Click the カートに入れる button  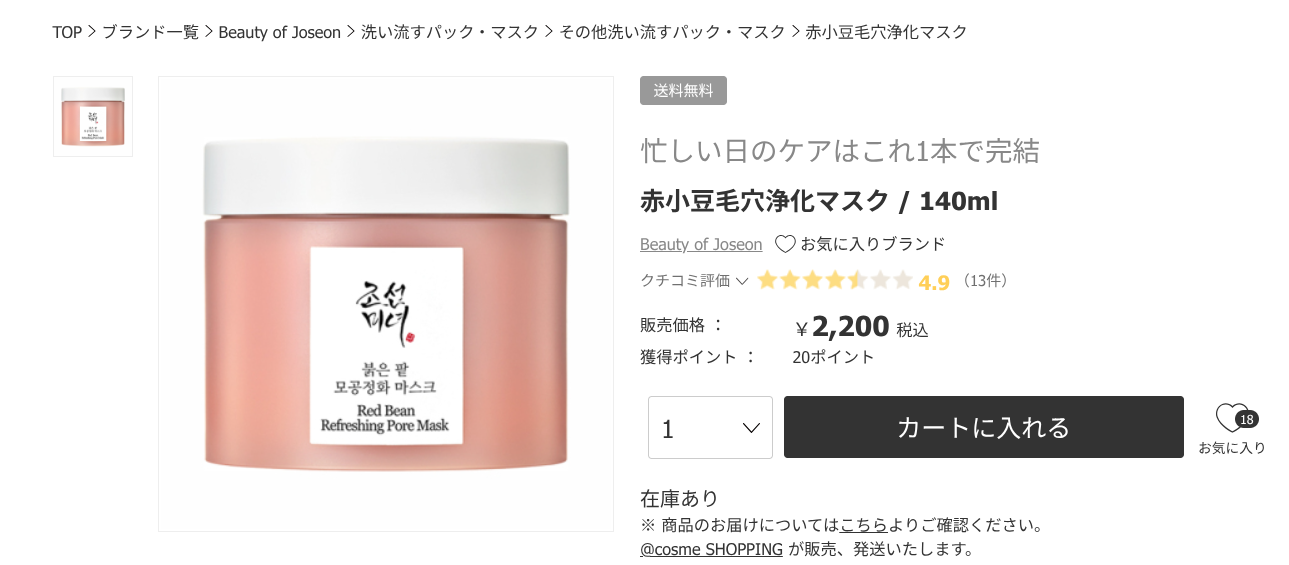[x=984, y=428]
